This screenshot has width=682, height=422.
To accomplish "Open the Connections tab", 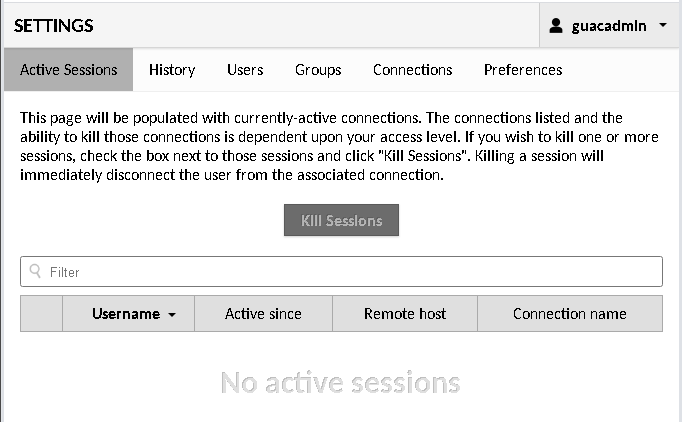I will point(412,70).
